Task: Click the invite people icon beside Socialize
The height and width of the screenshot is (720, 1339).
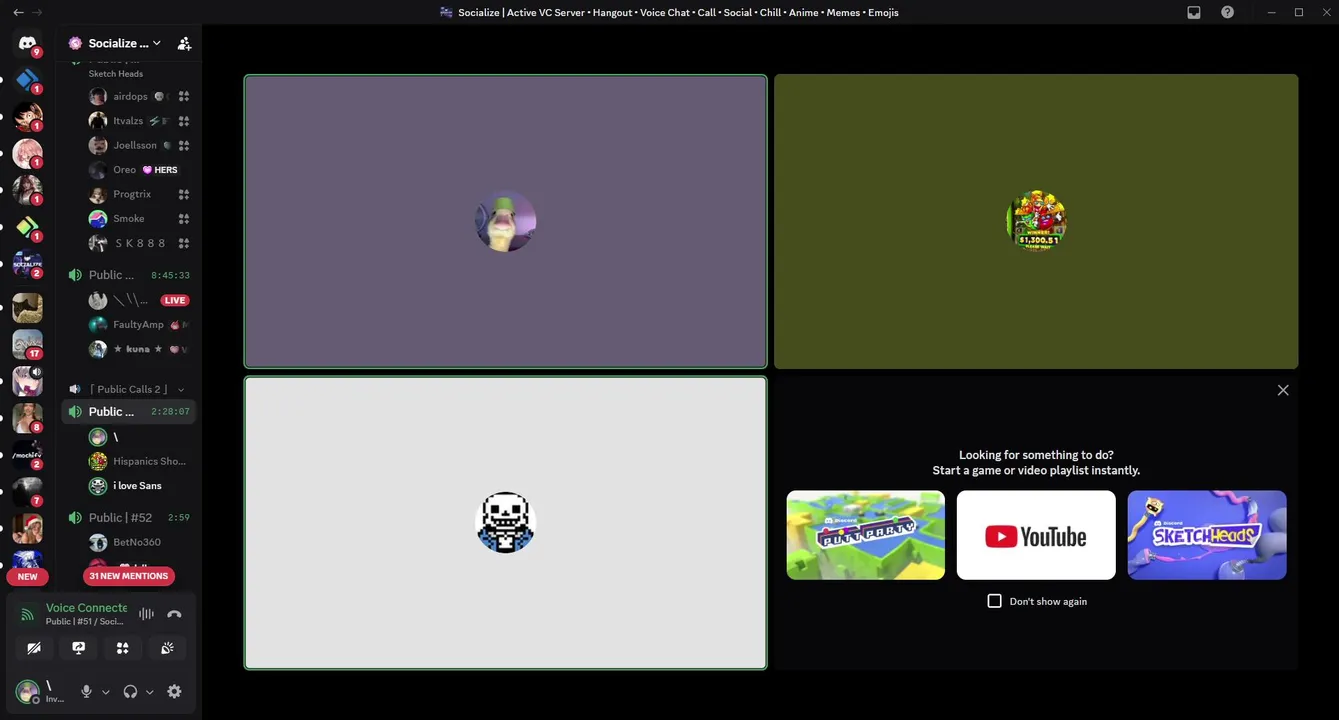Action: pos(184,44)
